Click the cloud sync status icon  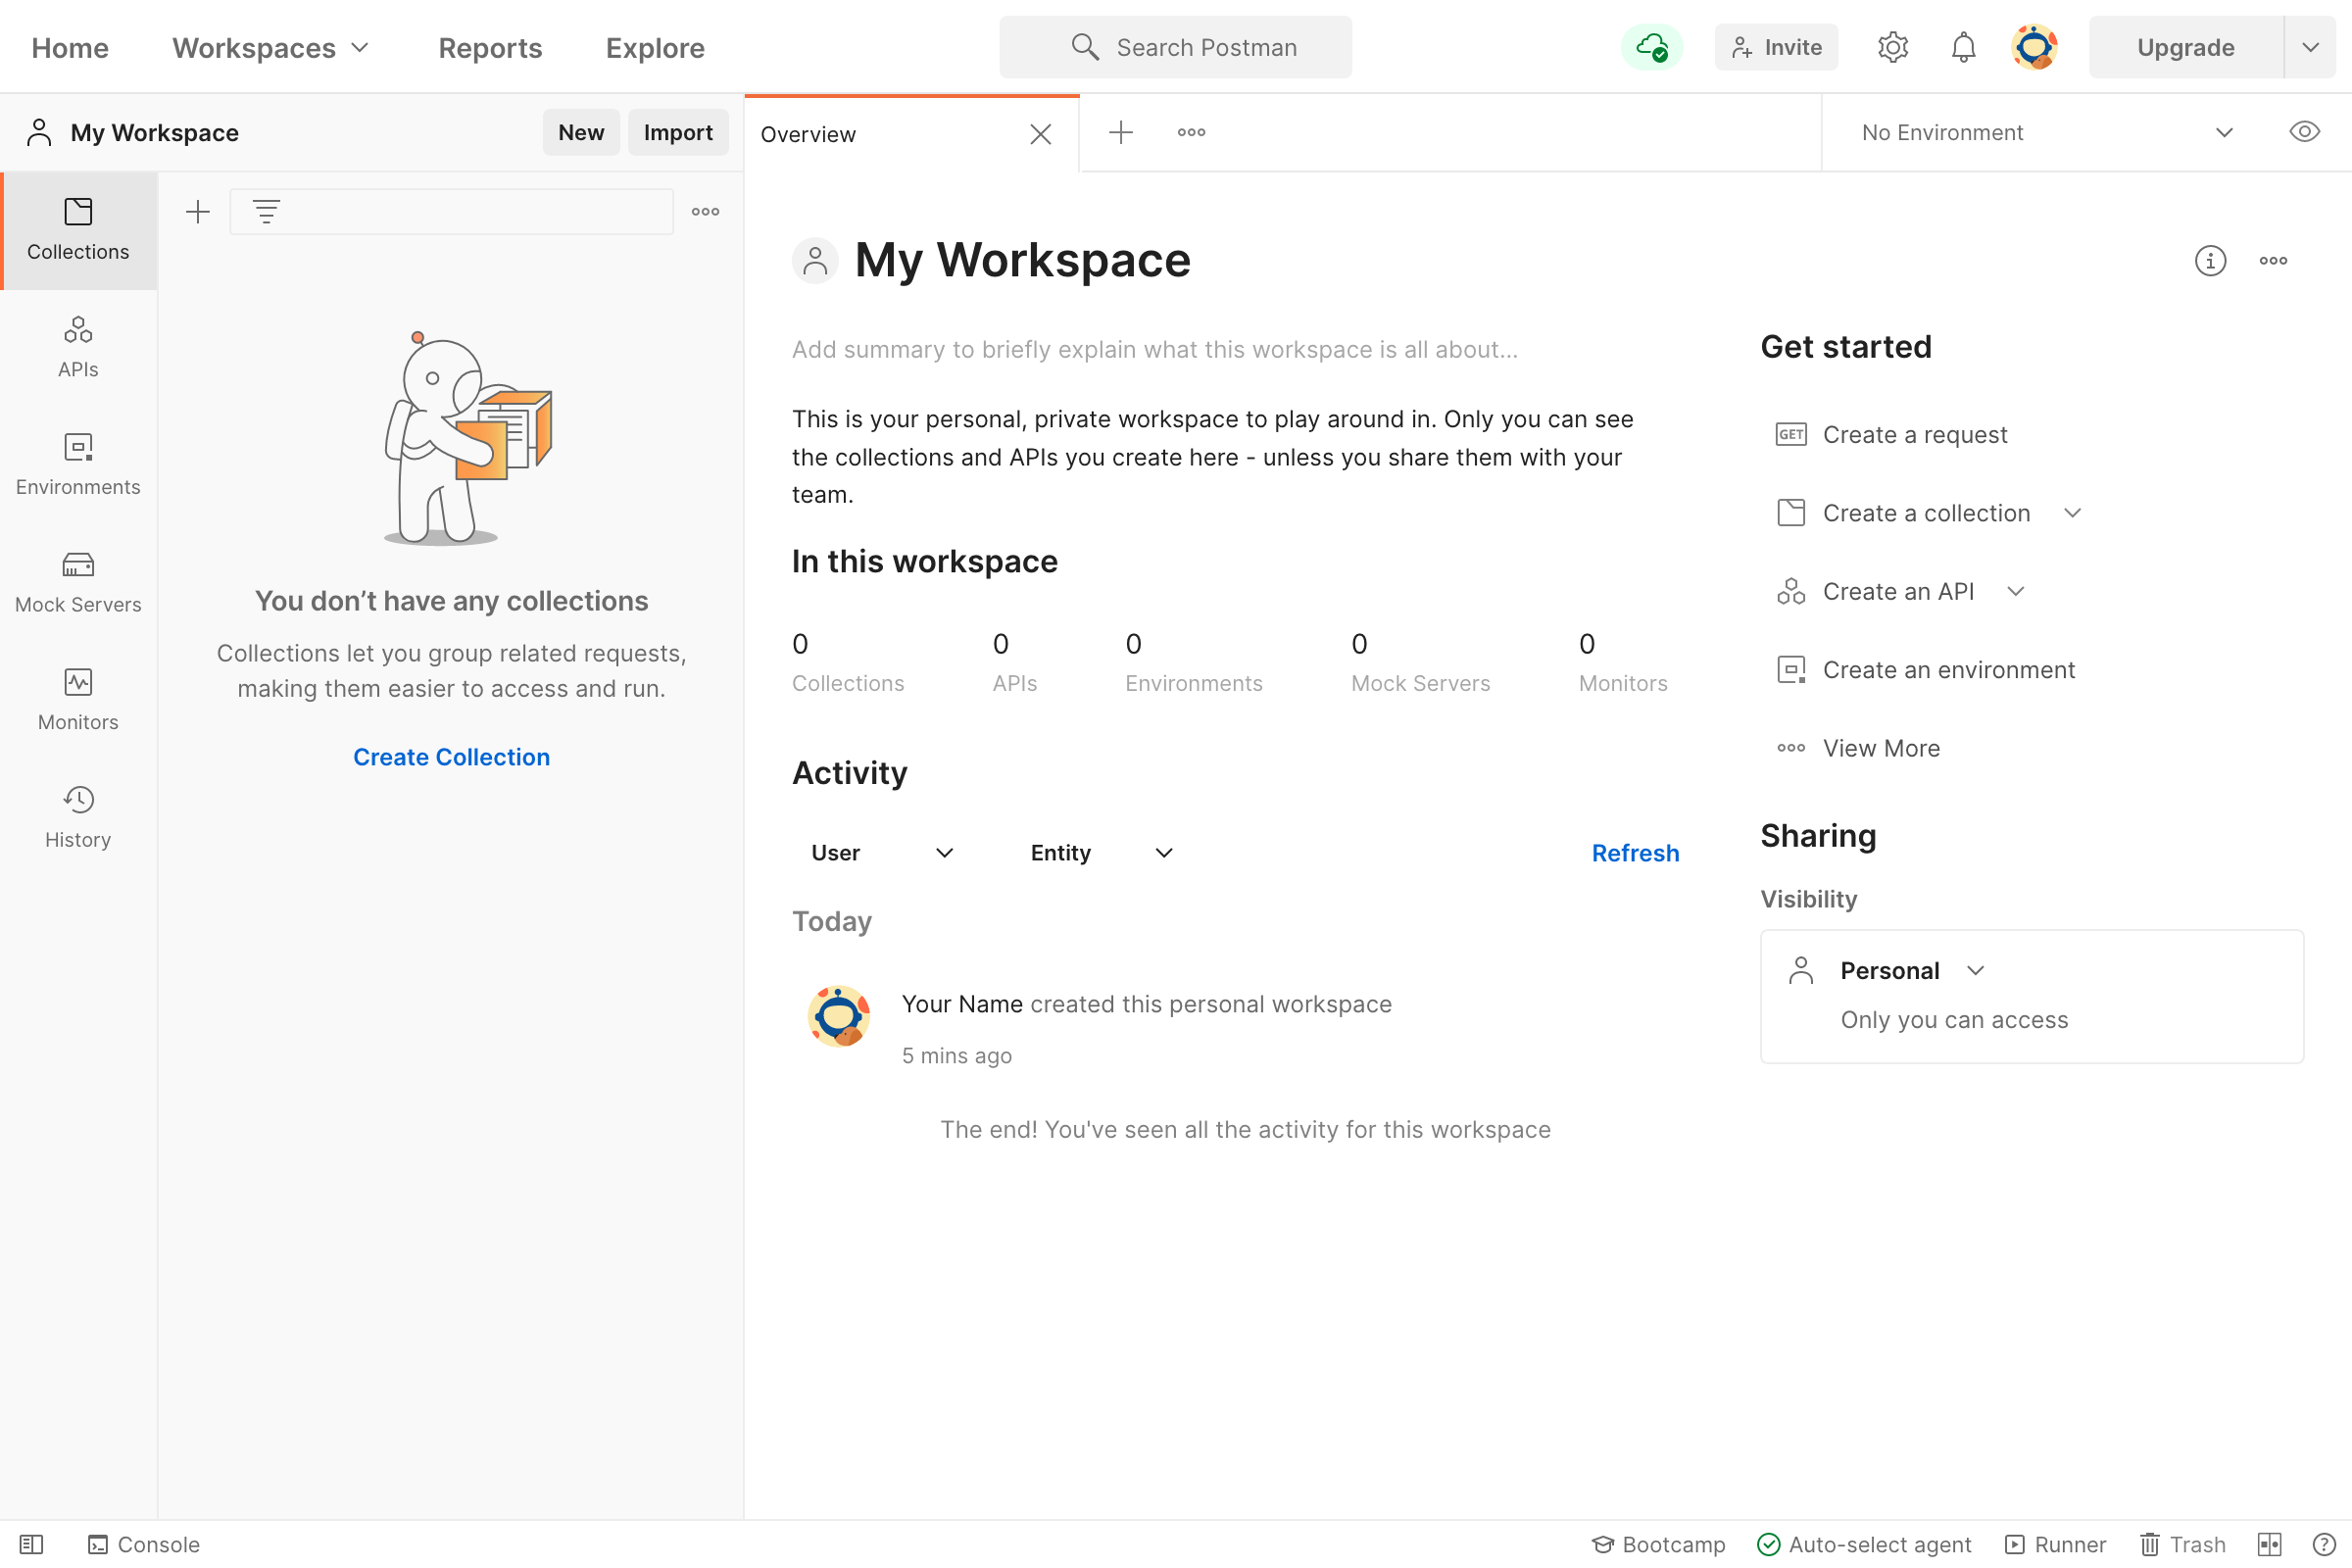(x=1652, y=47)
